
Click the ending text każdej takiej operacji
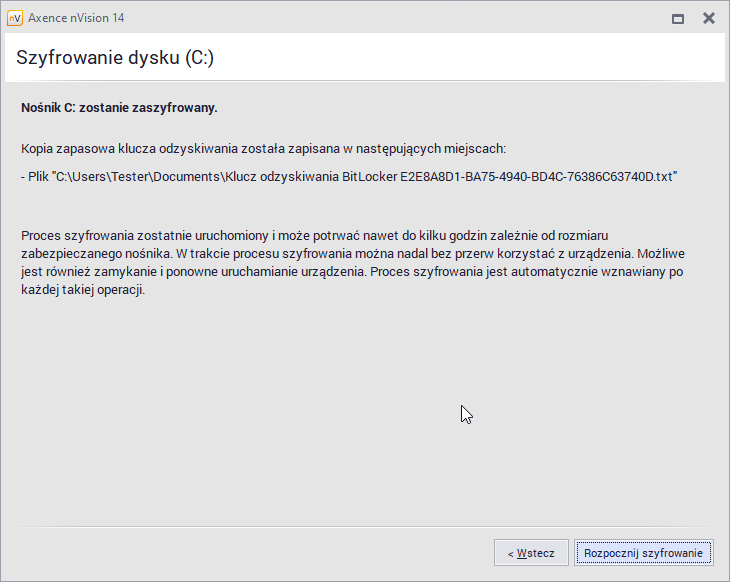pyautogui.click(x=83, y=290)
